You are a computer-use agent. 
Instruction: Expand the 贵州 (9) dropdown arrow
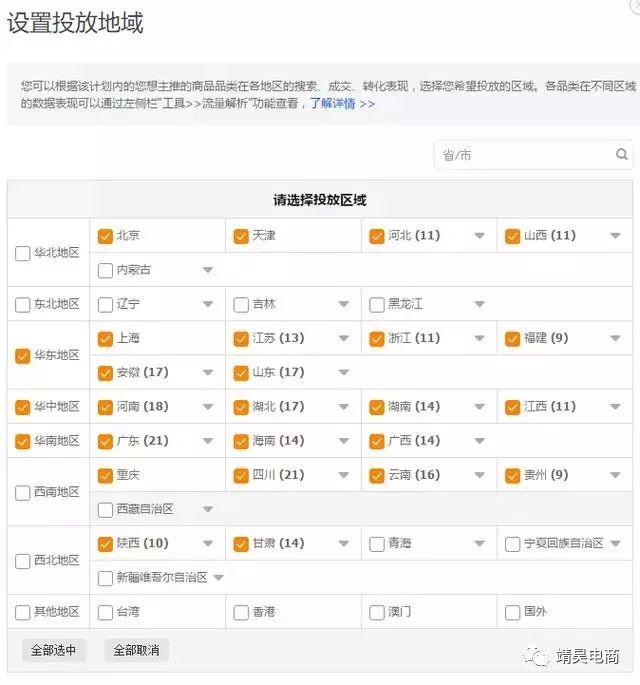[x=616, y=475]
